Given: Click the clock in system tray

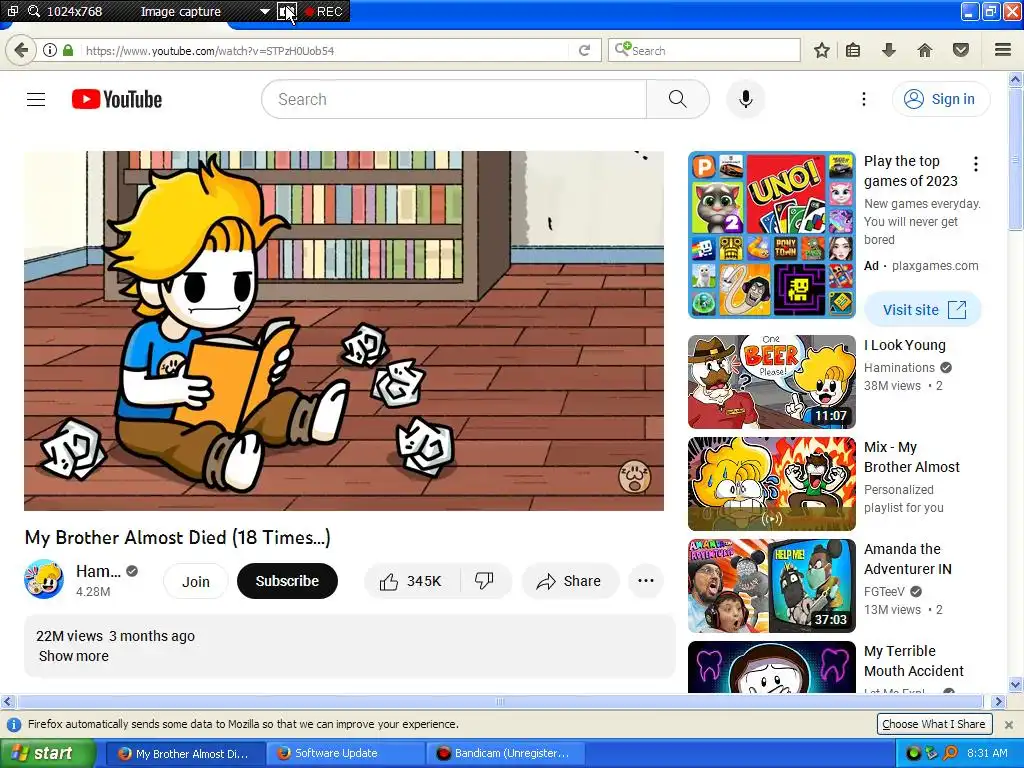Looking at the screenshot, I should point(987,753).
